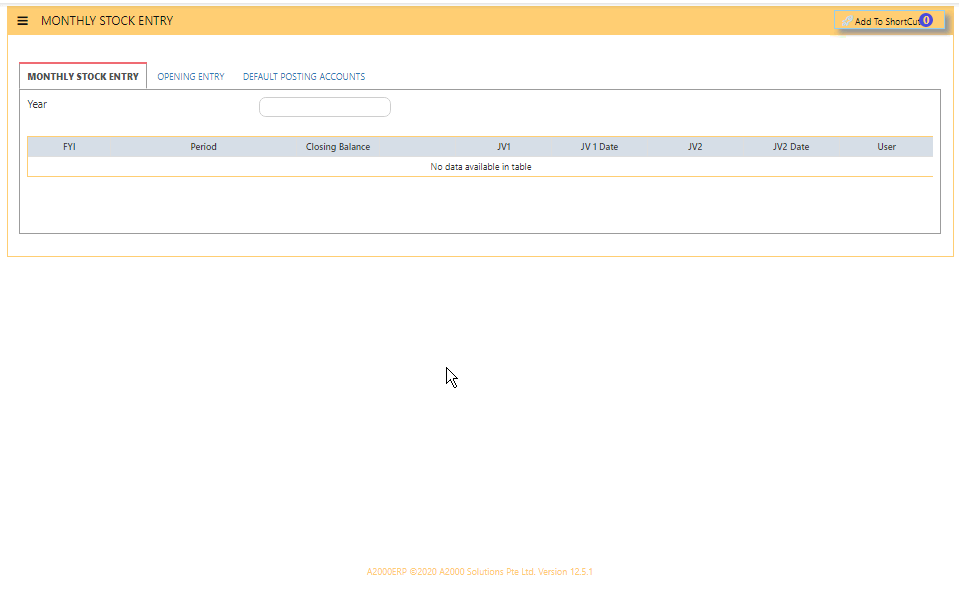Open the hamburger menu icon
Screen dimensions: 959x592
[23, 21]
